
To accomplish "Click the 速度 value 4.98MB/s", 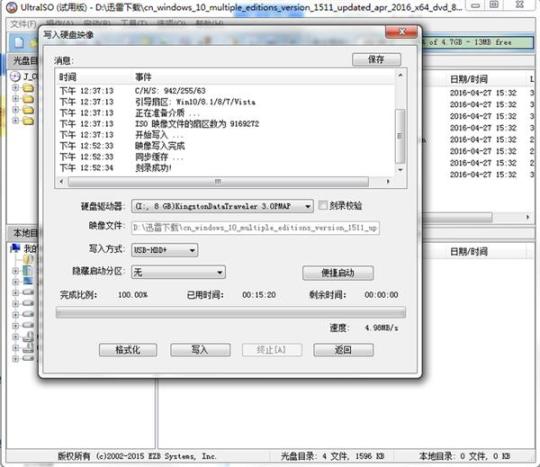I will tap(382, 328).
